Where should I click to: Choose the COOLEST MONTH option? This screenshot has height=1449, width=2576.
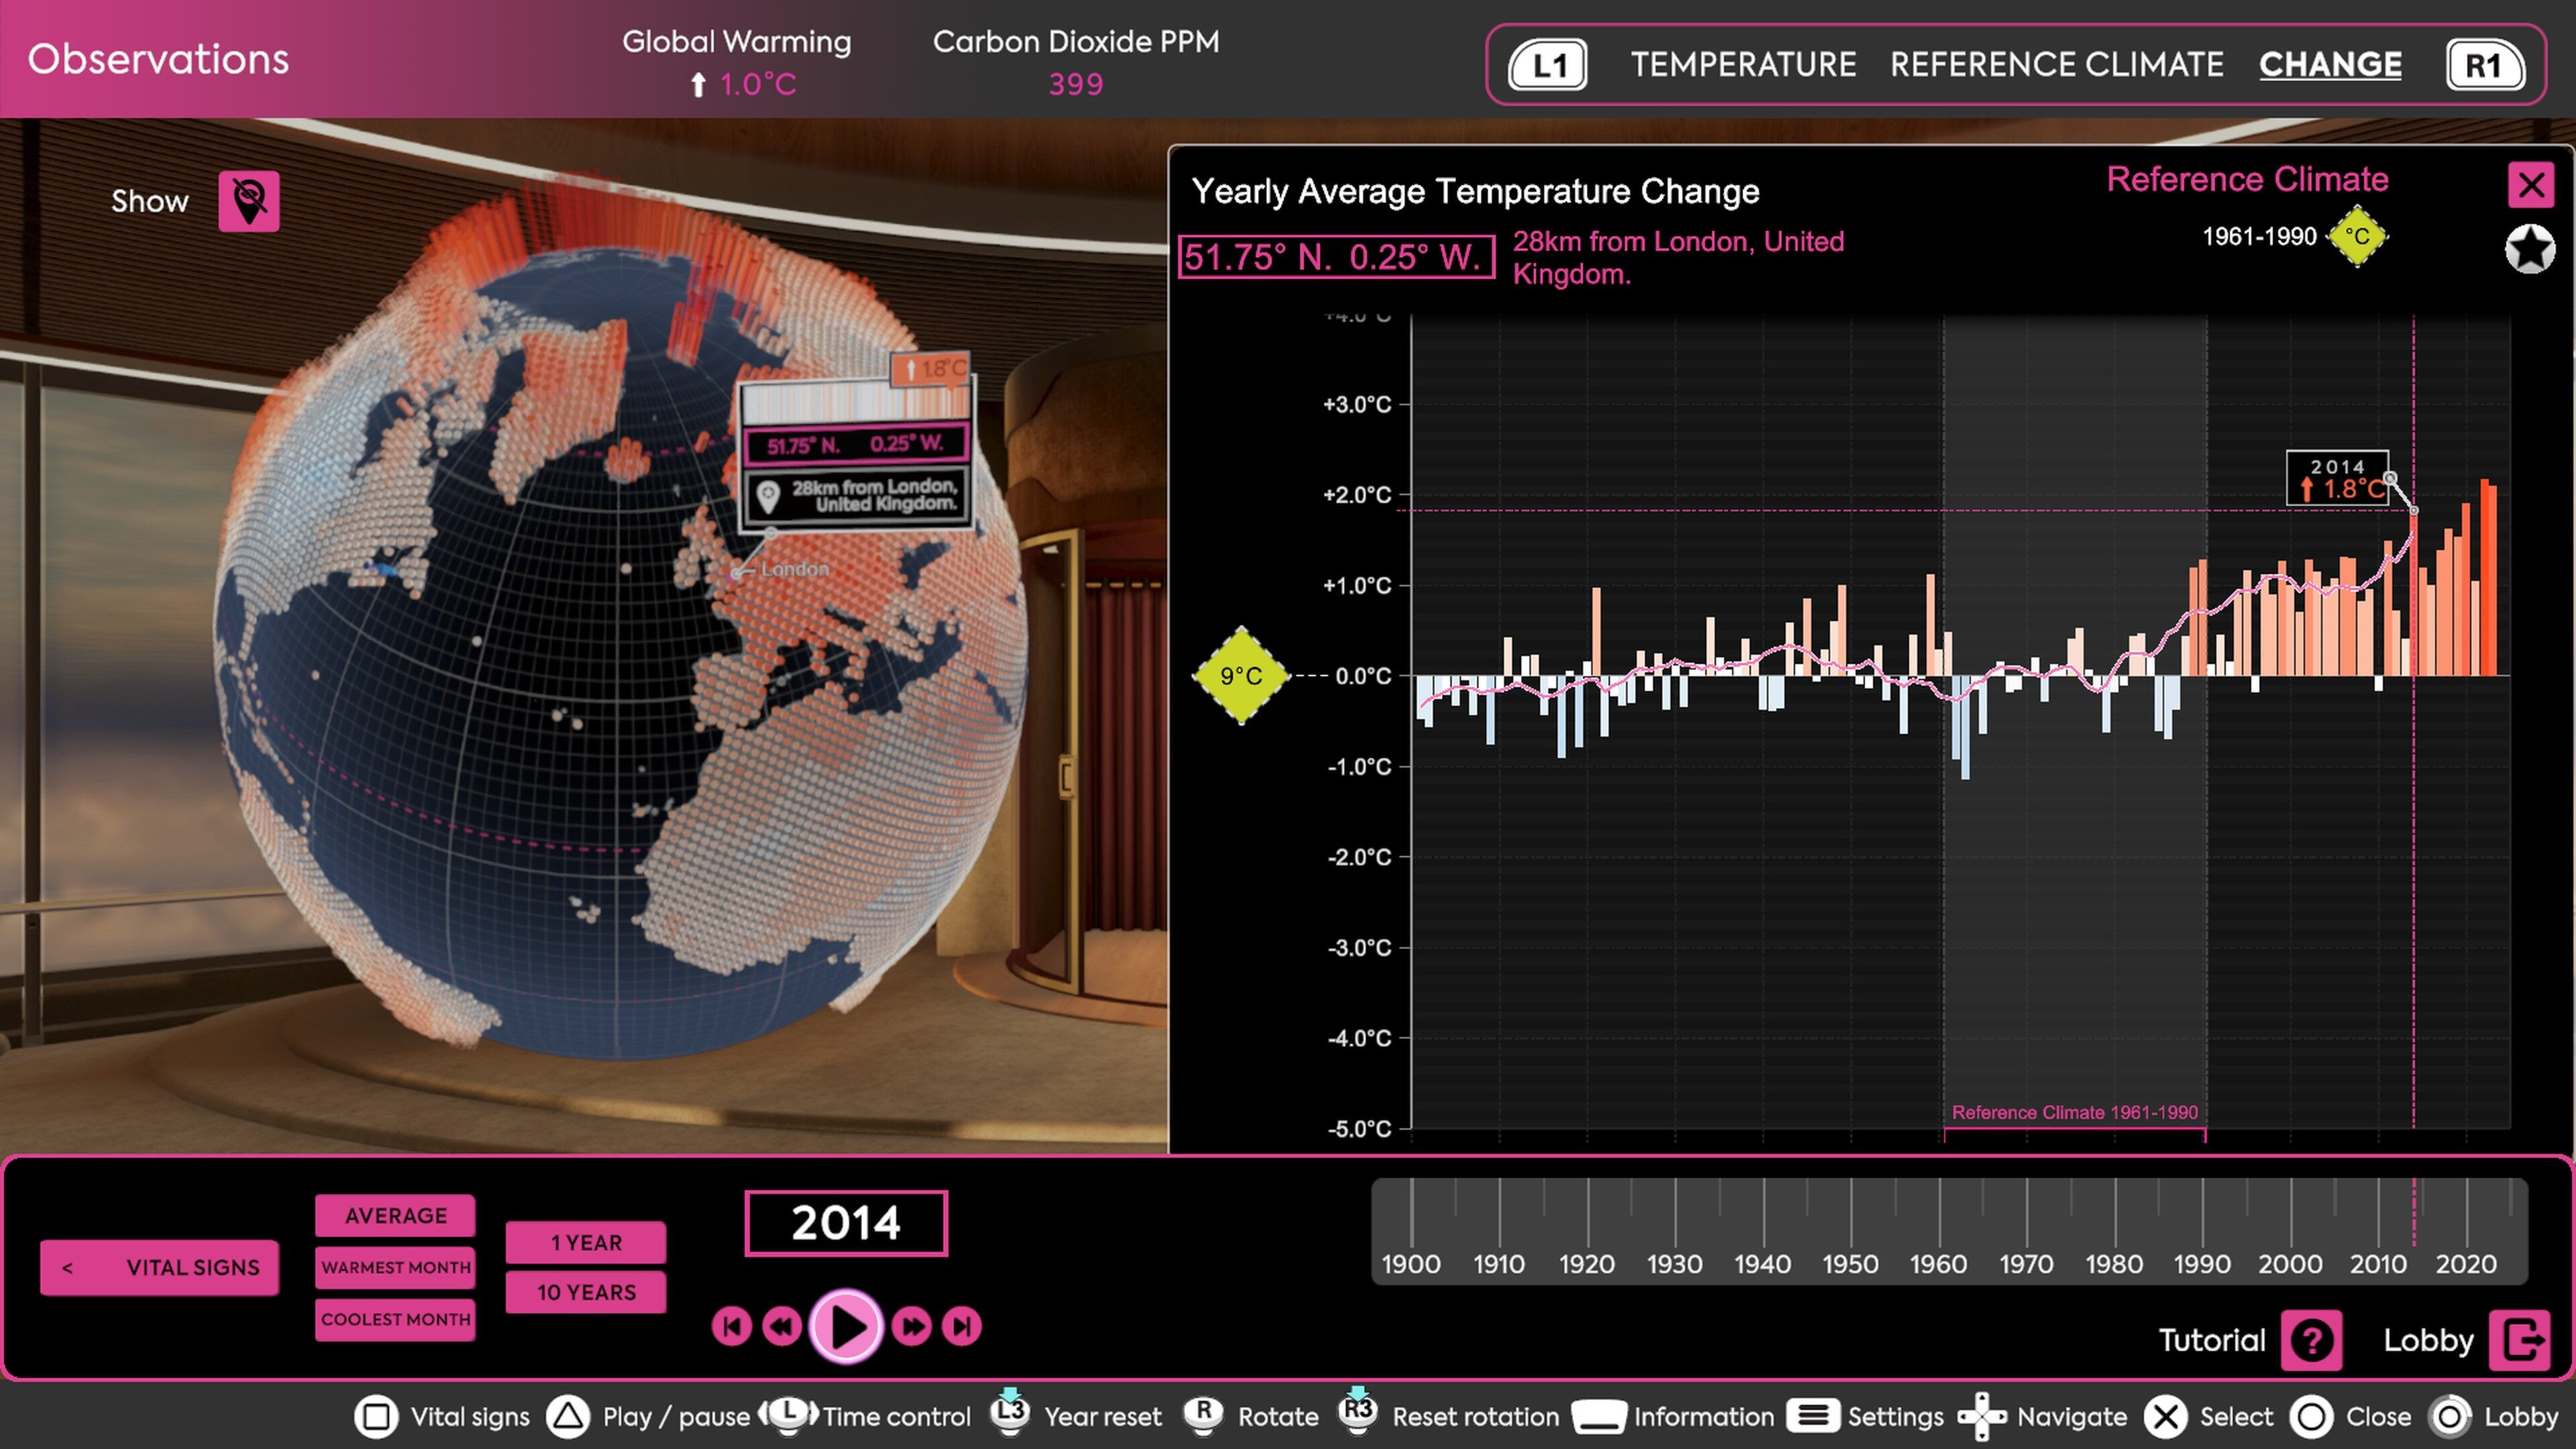point(395,1319)
